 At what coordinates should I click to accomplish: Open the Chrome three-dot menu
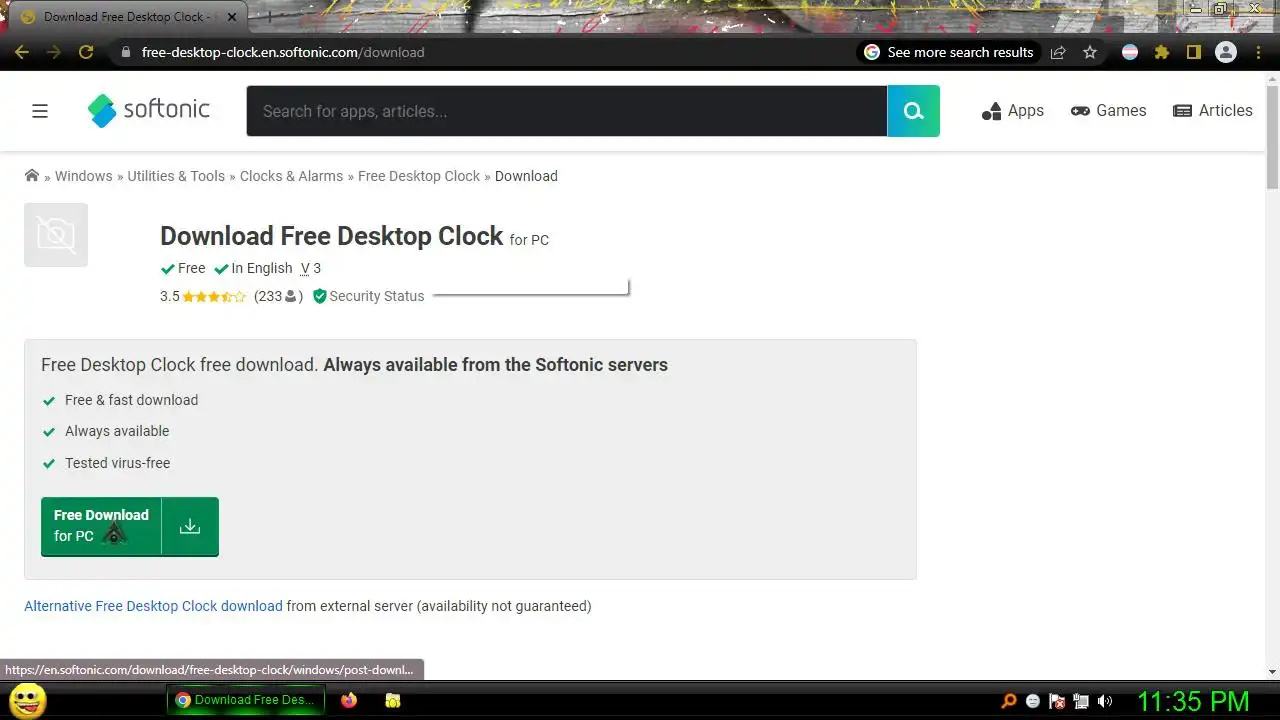(x=1258, y=52)
